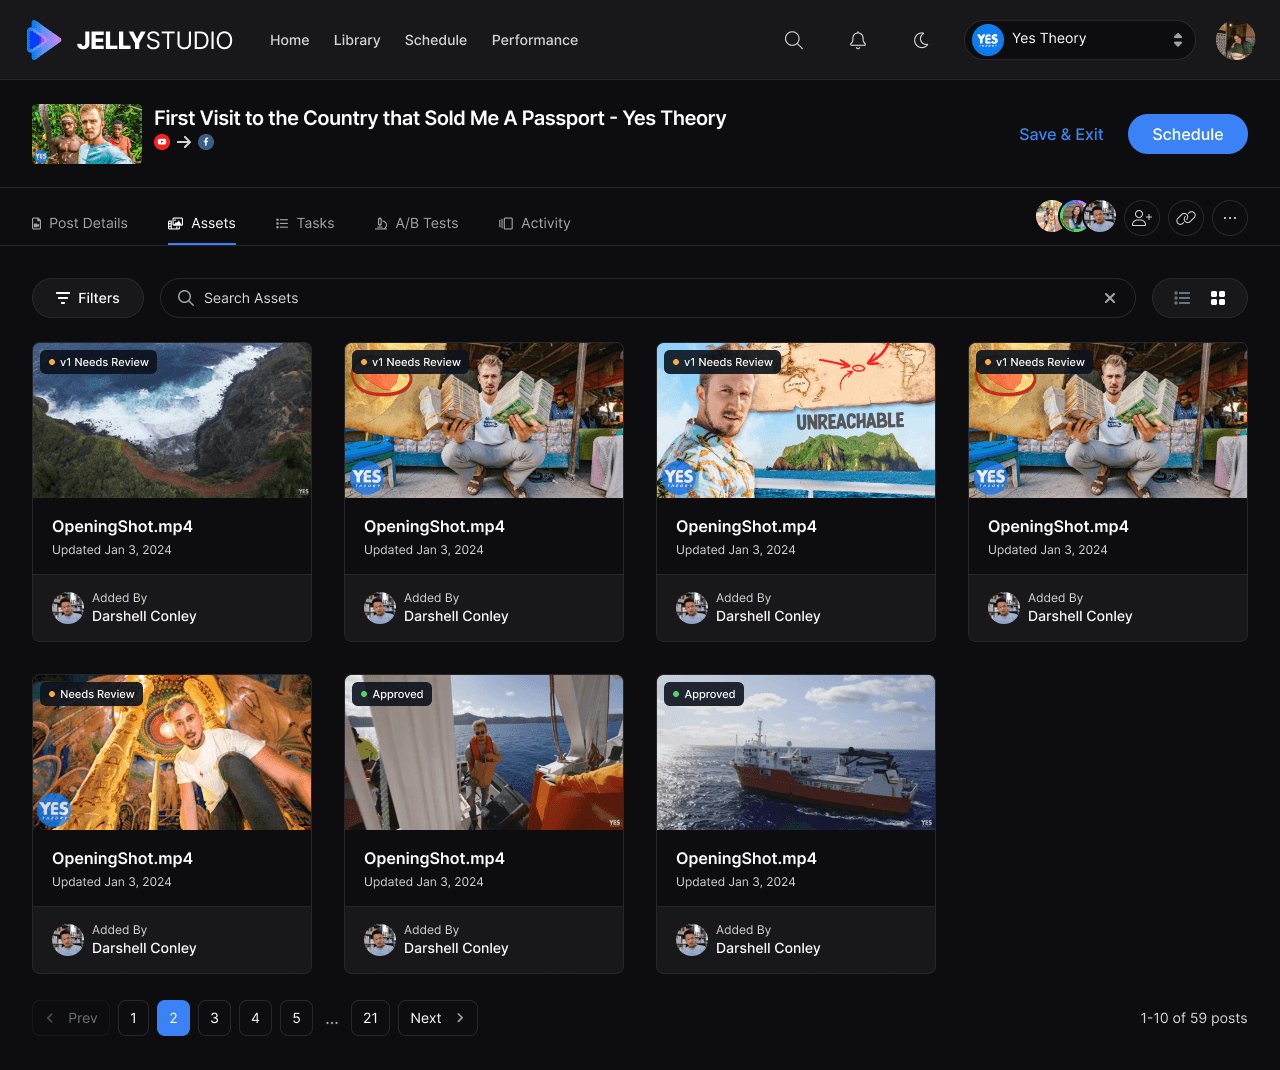Go to page 3

pos(214,1018)
